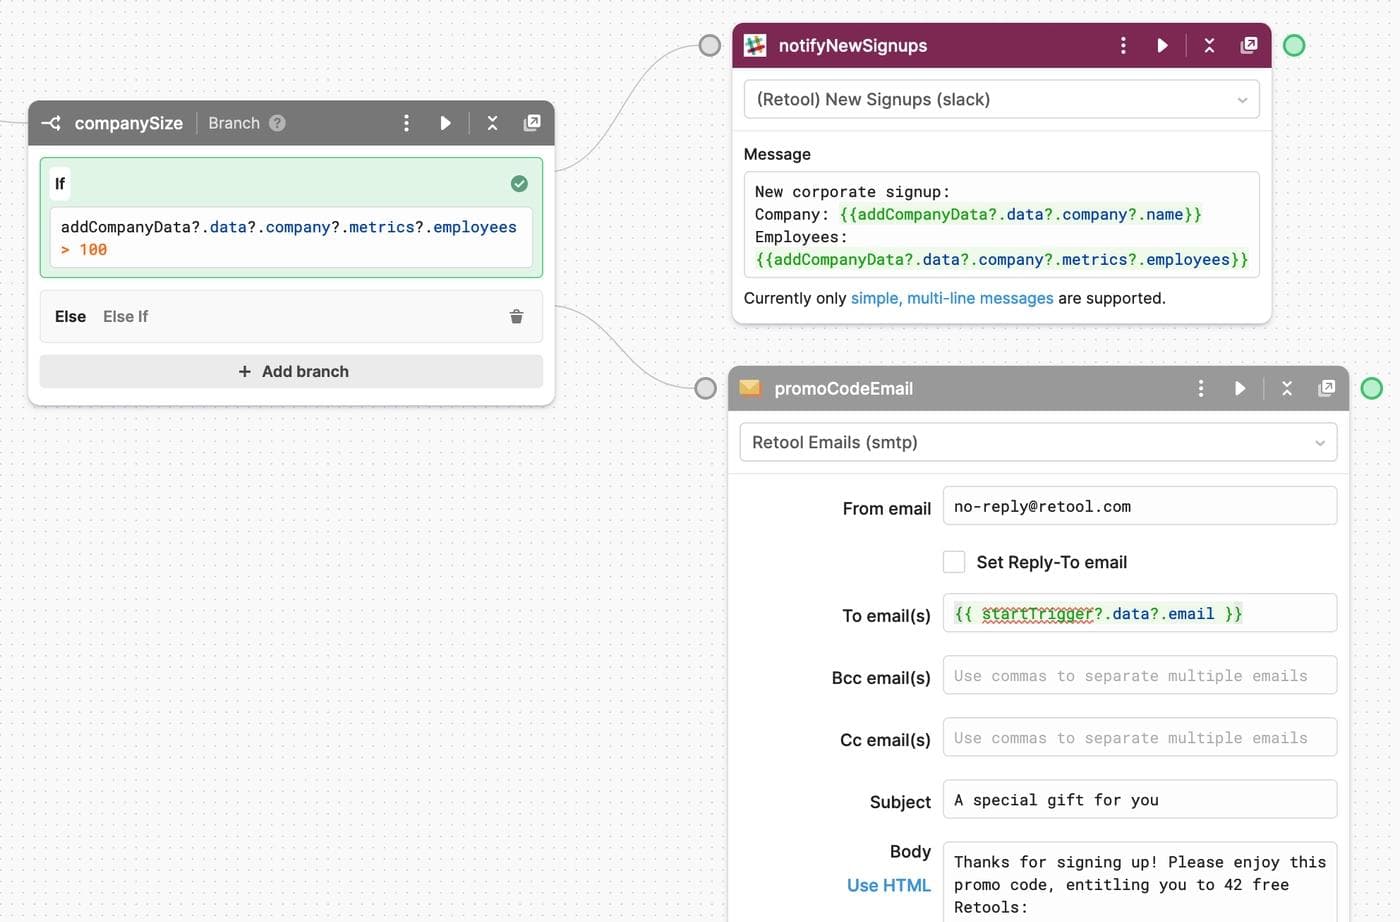Collapse the notifyNewSignups block
Viewport: 1400px width, 922px height.
1208,45
